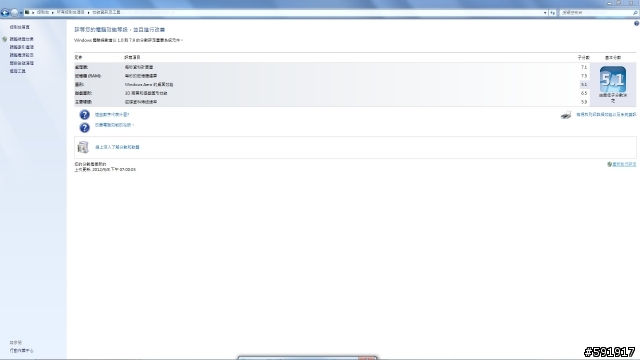Focus the Control Panel search box

pos(595,13)
